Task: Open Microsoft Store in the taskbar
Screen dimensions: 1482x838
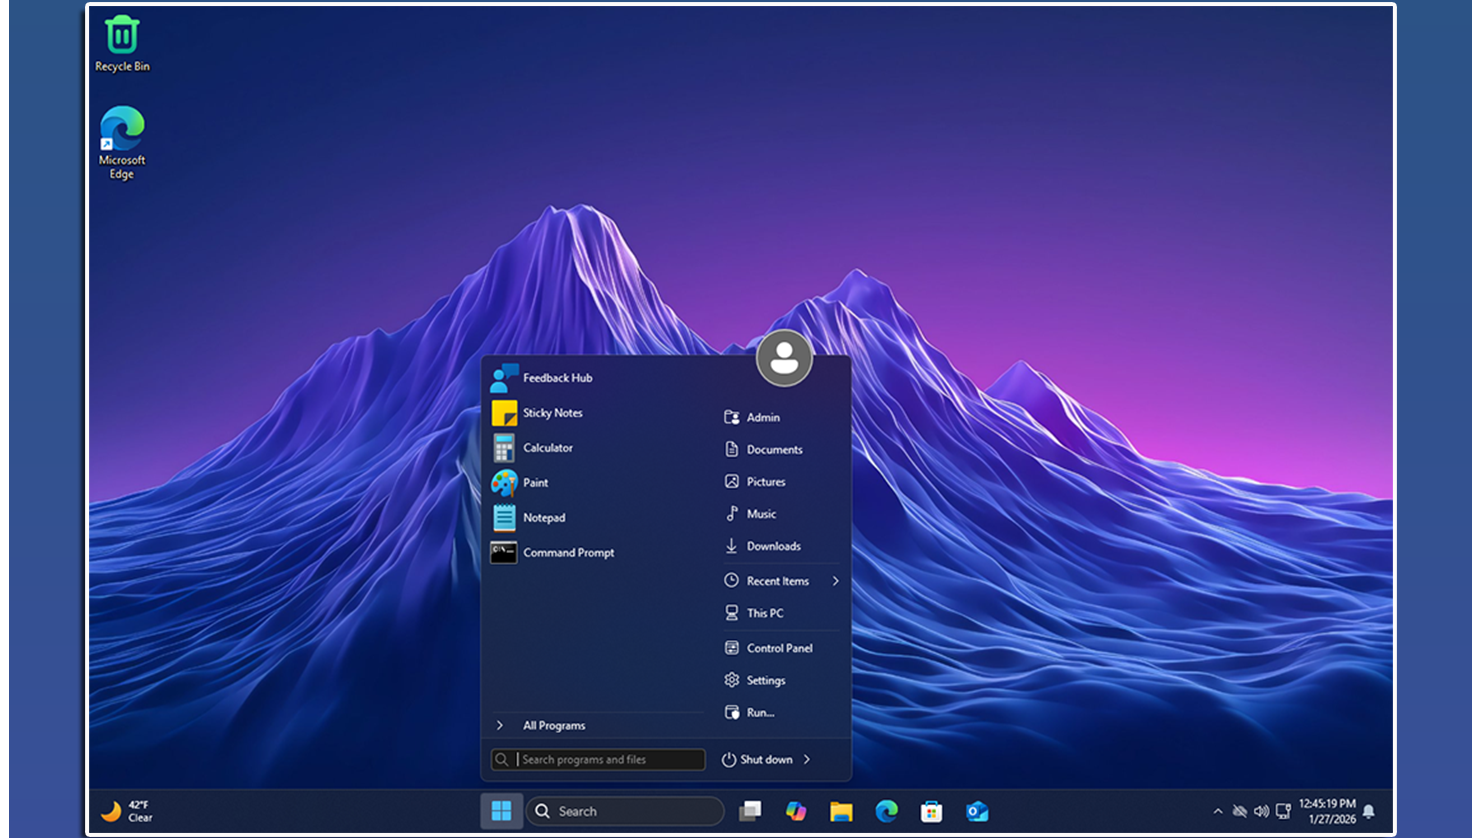Action: pos(932,811)
